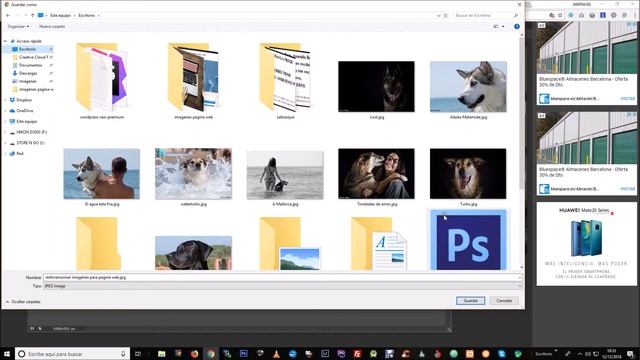Click the Buscar en Escritorio search field
This screenshot has height=360, width=640.
(x=486, y=16)
